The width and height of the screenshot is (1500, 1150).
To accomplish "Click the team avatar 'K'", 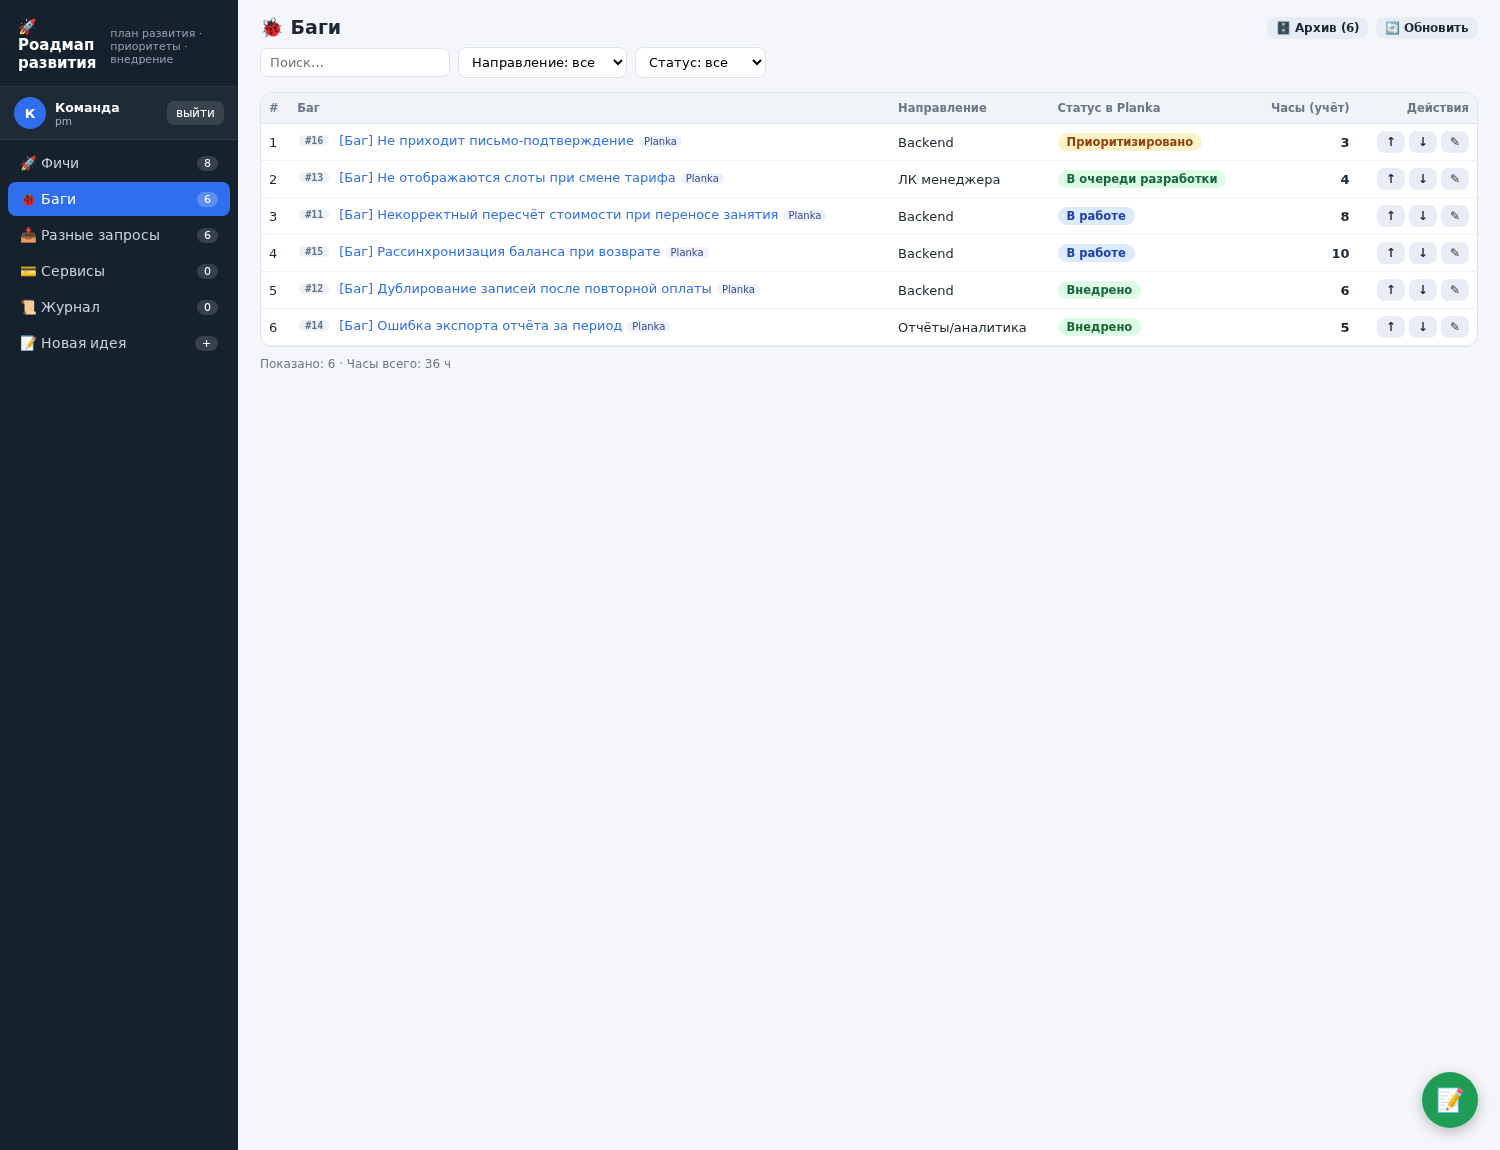I will pos(30,113).
